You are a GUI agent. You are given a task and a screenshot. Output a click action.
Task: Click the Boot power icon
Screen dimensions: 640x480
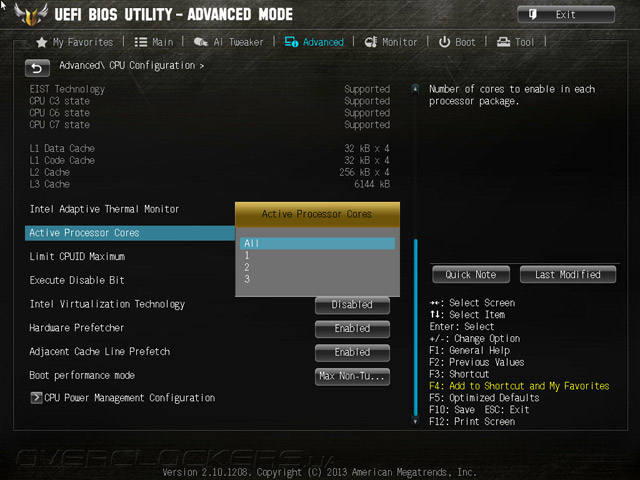(444, 42)
